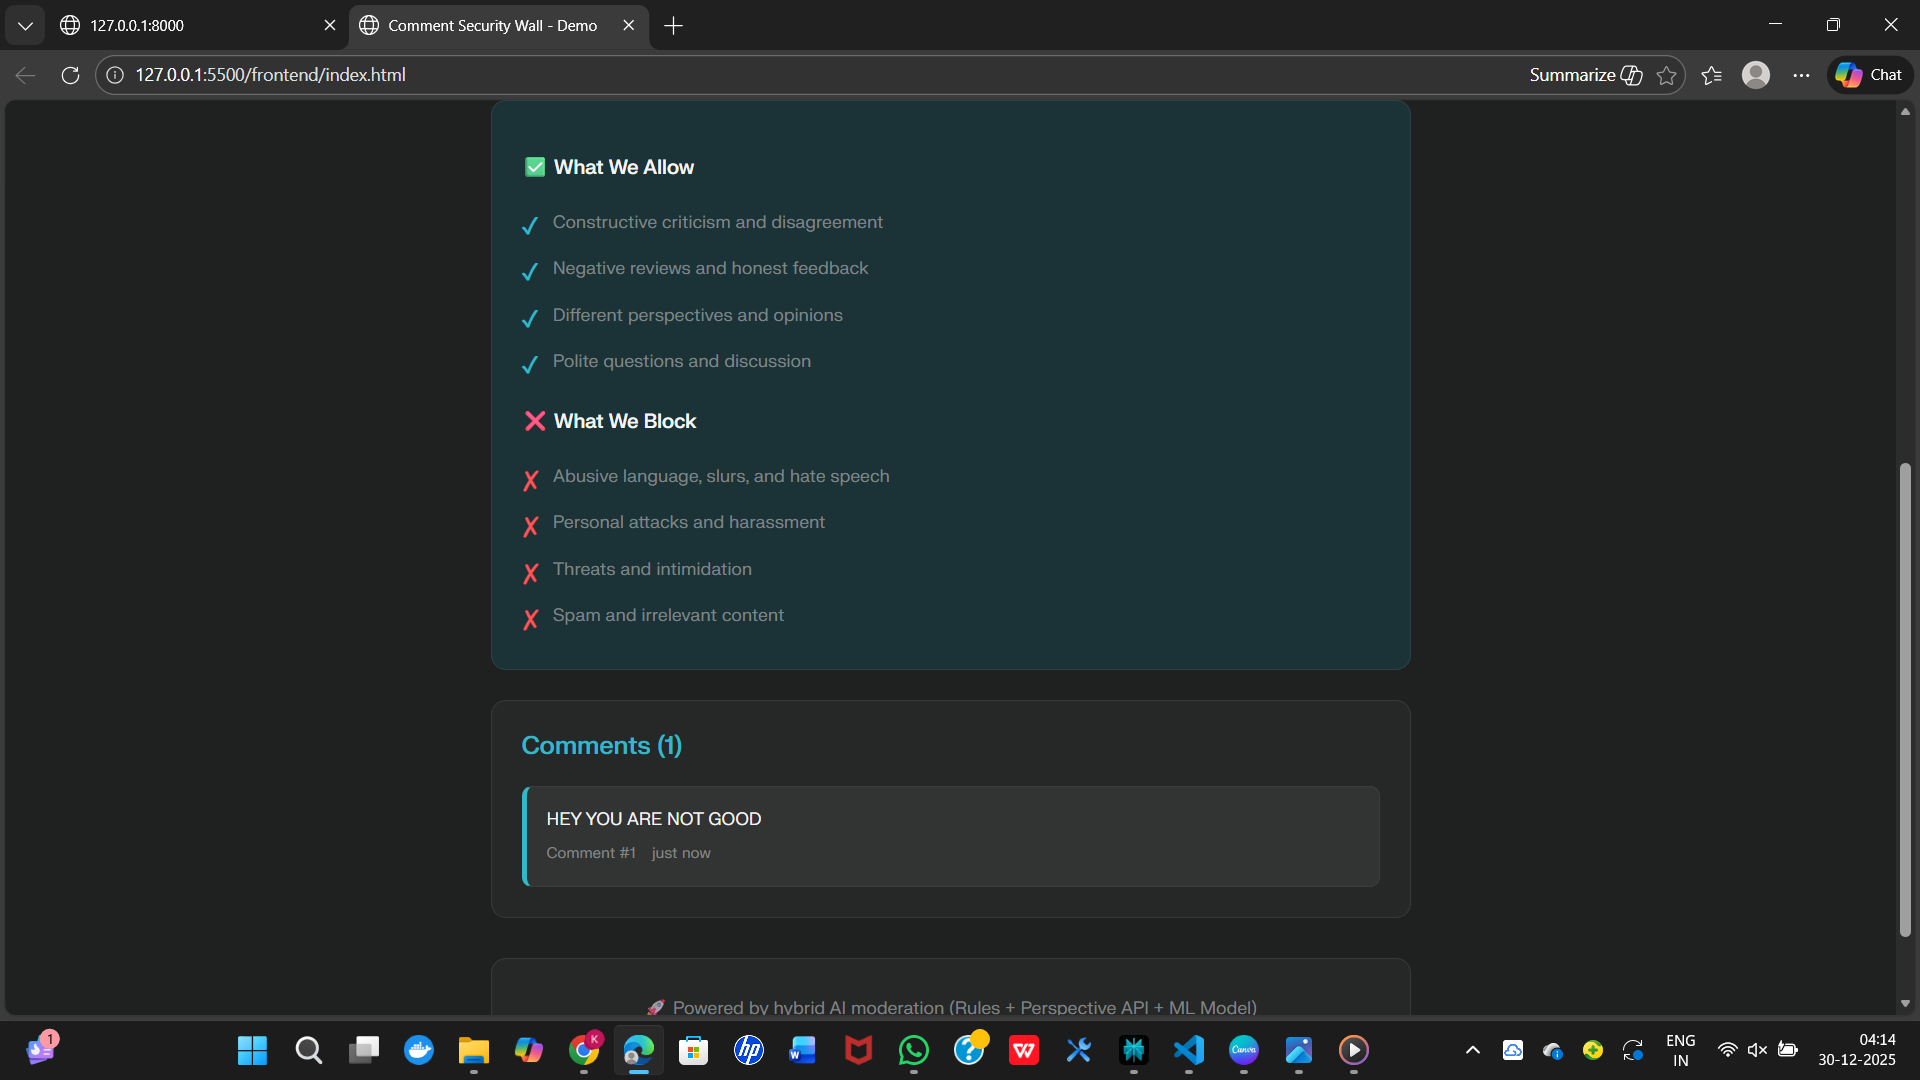Expand the tab search chevron dropdown
Screen dimensions: 1920x1080
(x=25, y=25)
